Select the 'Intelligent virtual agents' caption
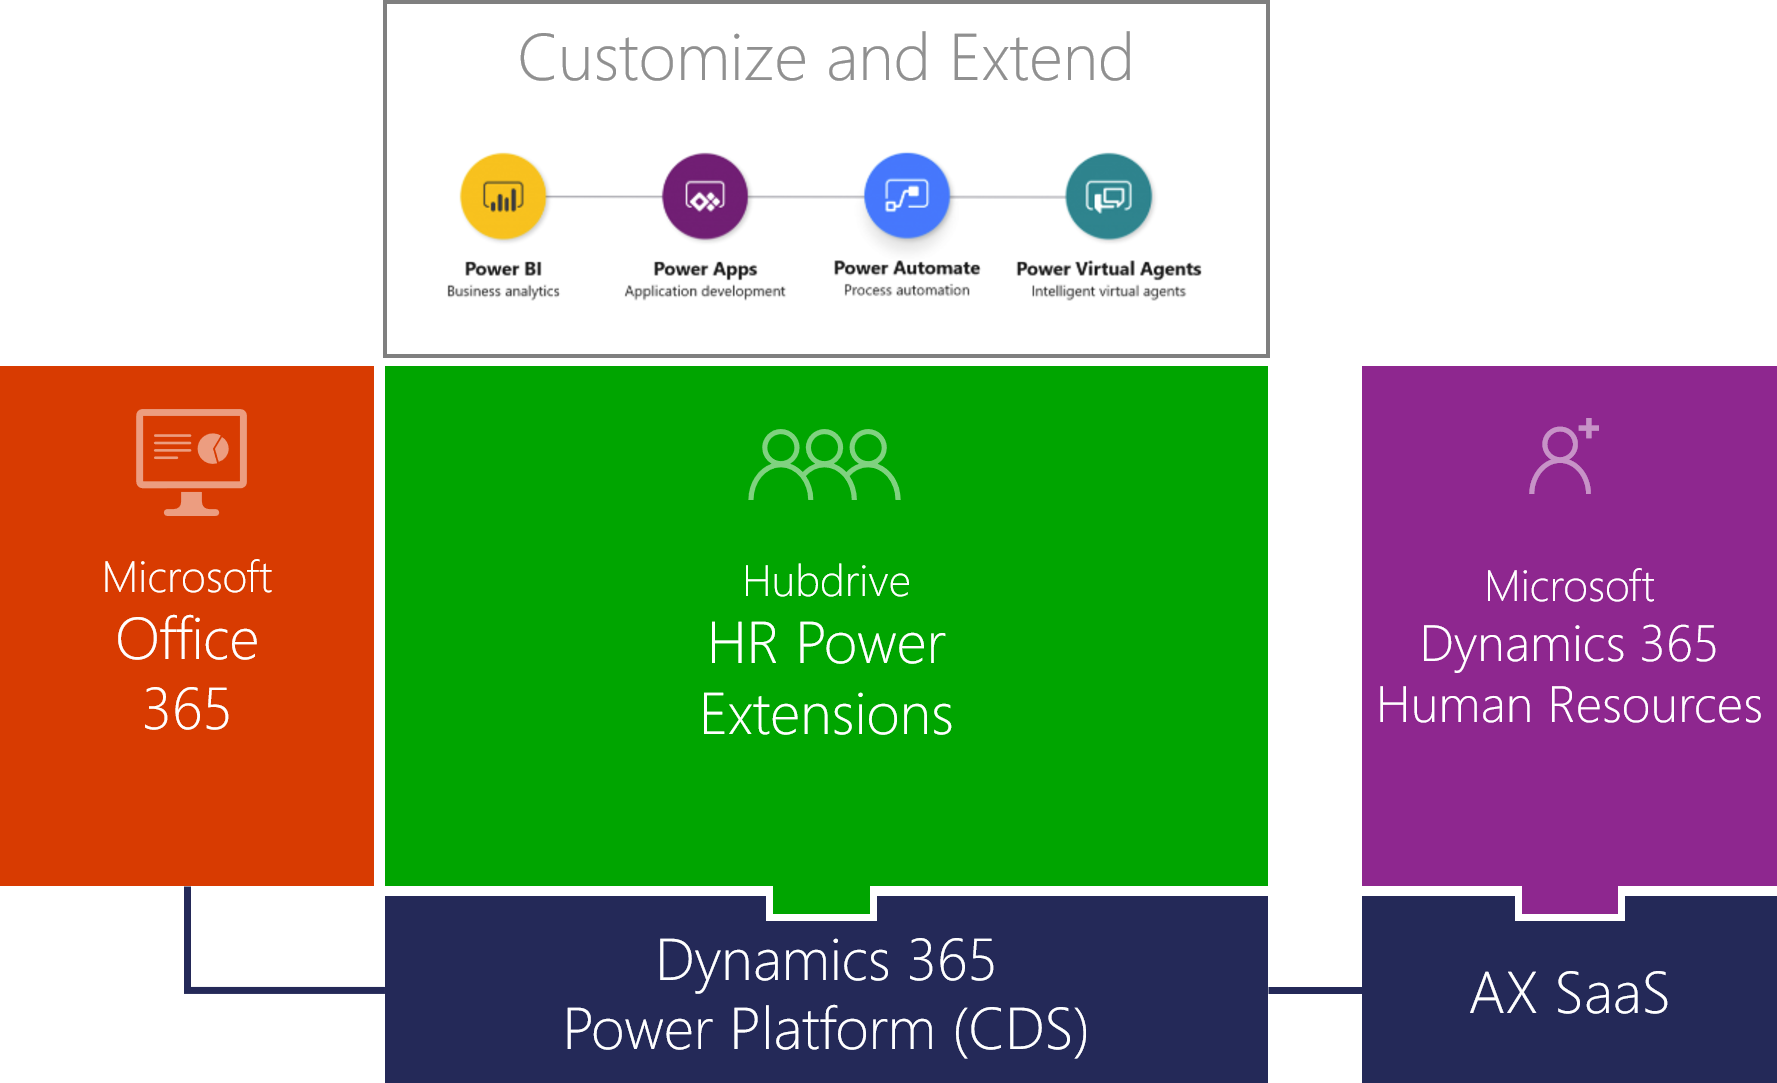 tap(1109, 291)
